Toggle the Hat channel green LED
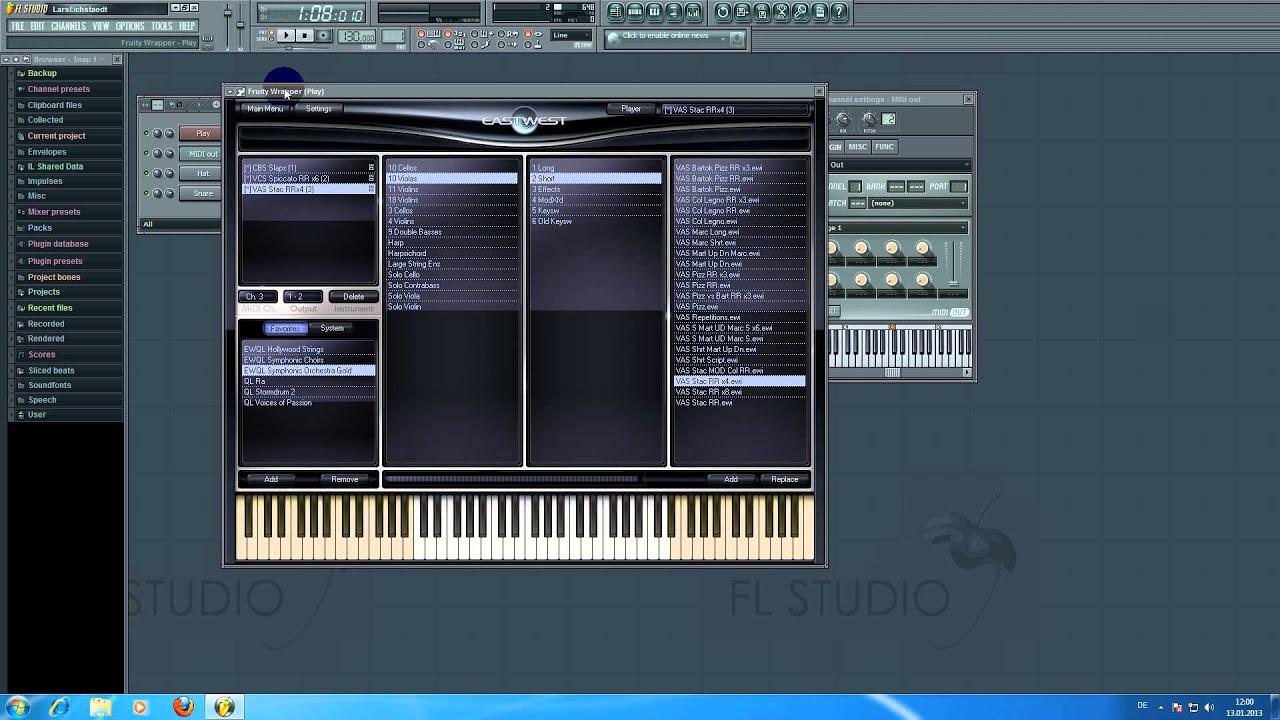This screenshot has width=1280, height=720. (x=146, y=173)
